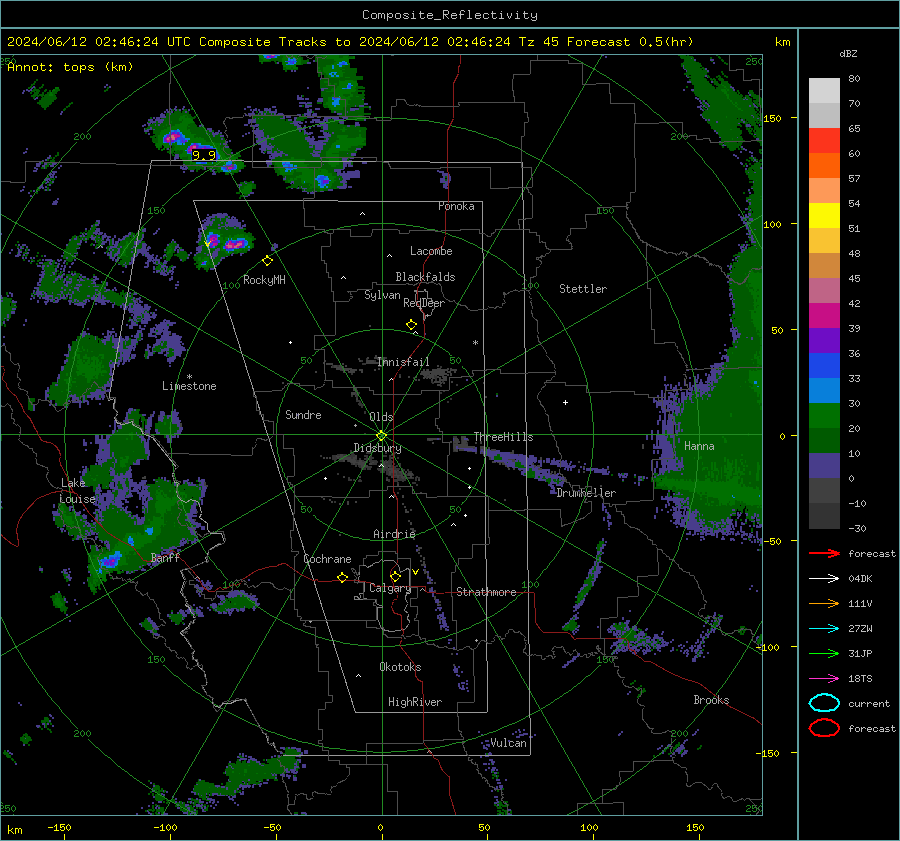Click the yellow diamond marker below Cochrane

342,578
